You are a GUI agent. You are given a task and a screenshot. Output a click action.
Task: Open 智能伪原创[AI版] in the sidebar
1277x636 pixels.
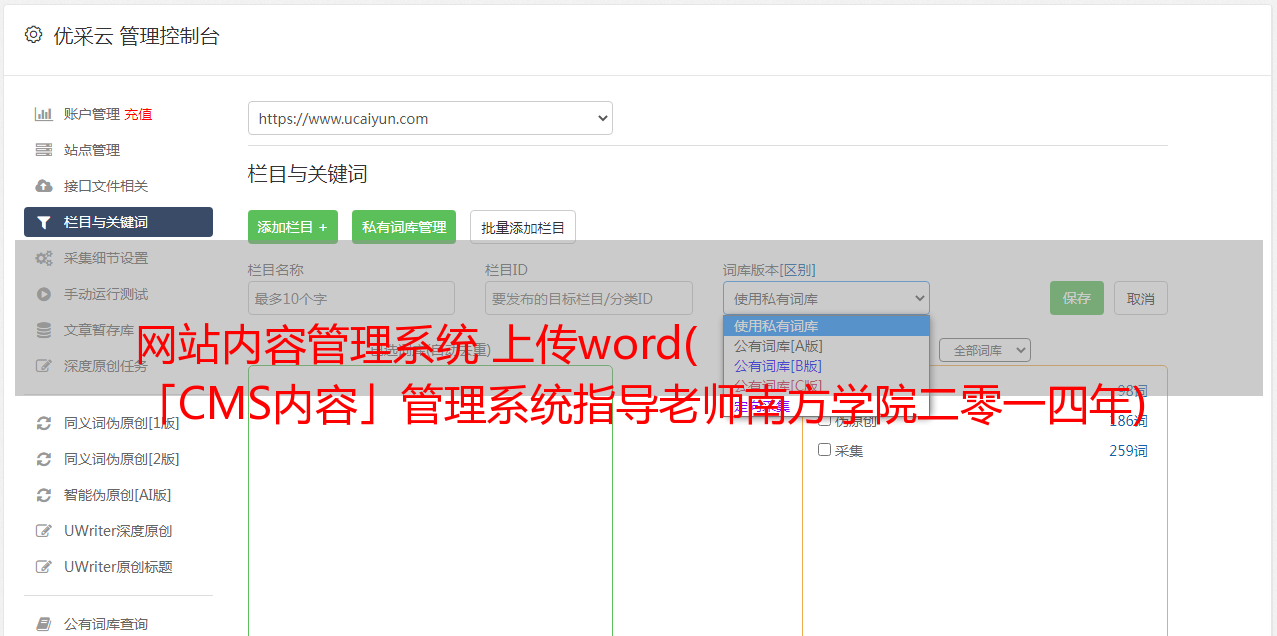click(x=118, y=495)
